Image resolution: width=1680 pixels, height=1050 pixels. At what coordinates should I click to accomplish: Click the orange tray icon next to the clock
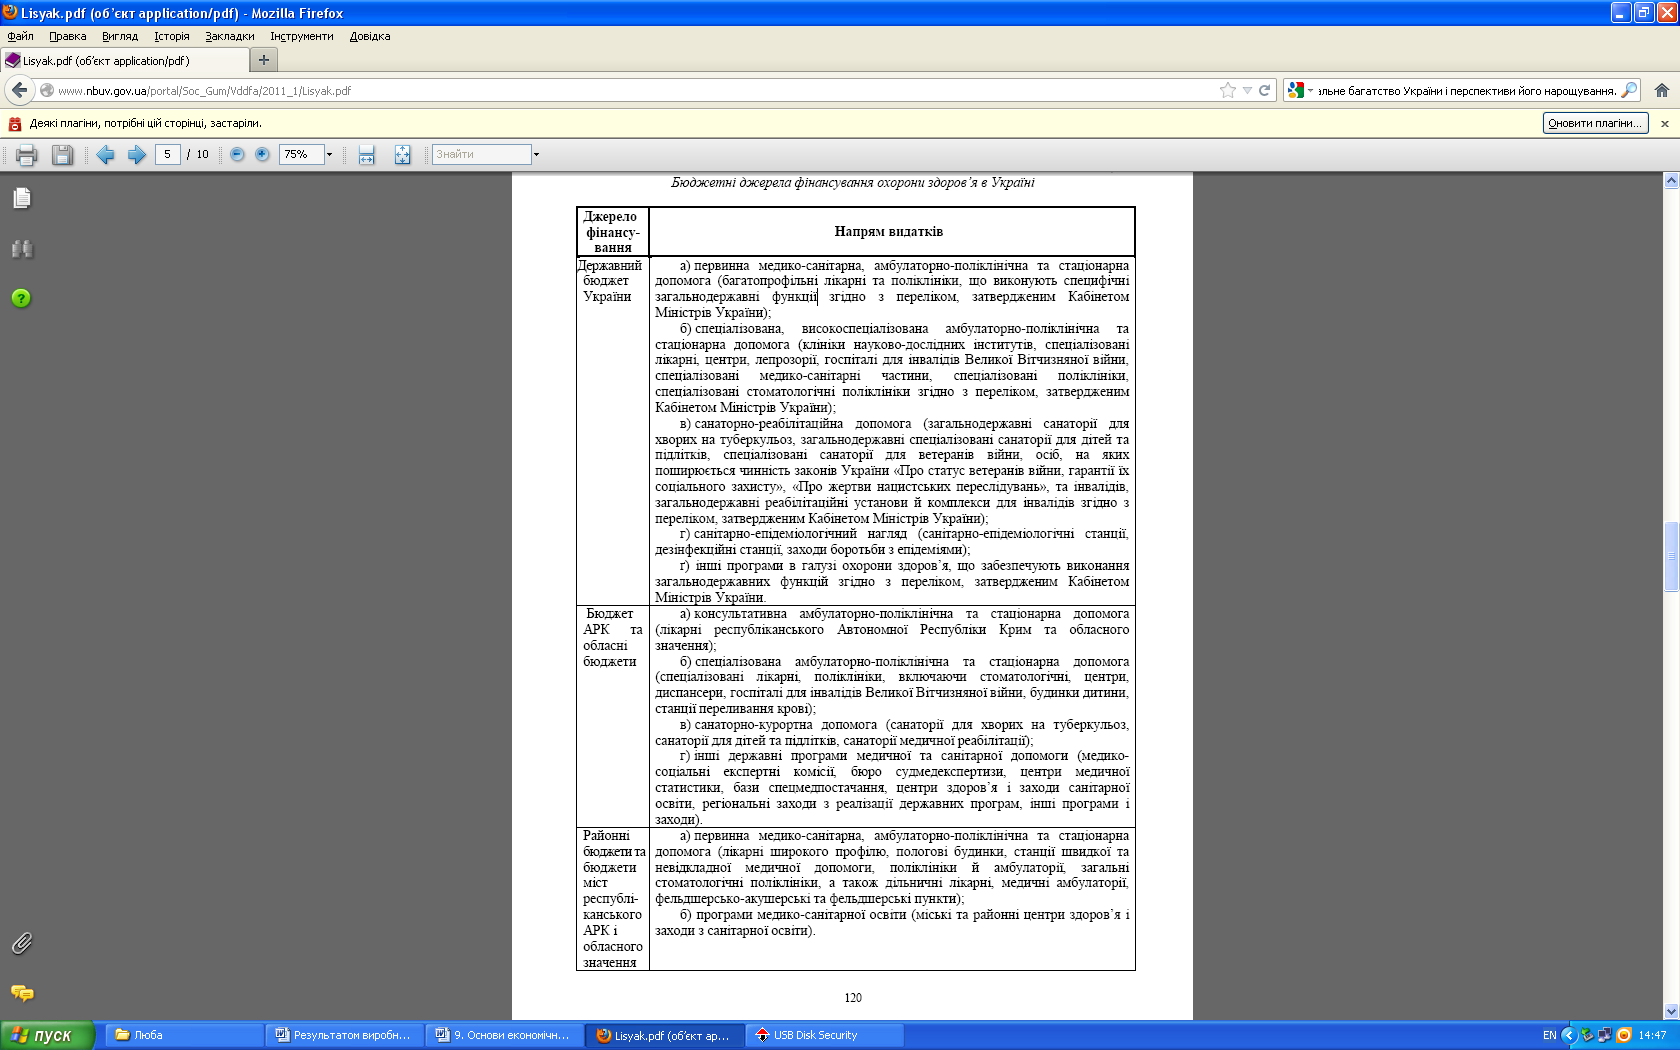coord(1624,1035)
